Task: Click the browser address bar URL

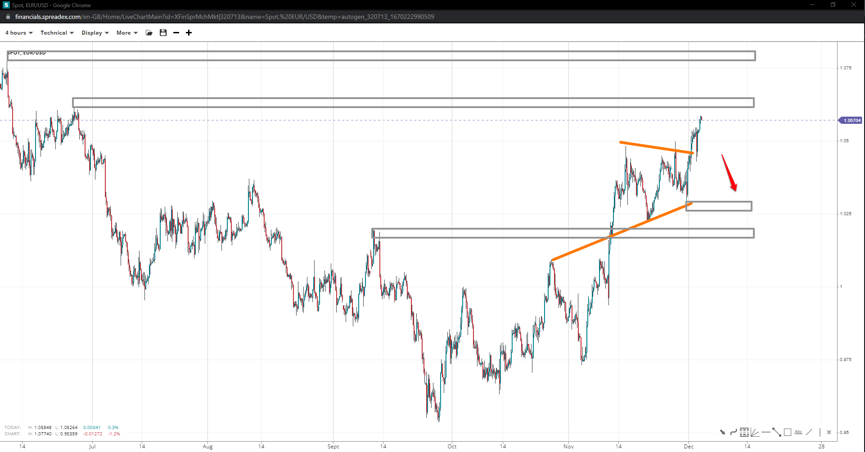Action: [x=224, y=17]
